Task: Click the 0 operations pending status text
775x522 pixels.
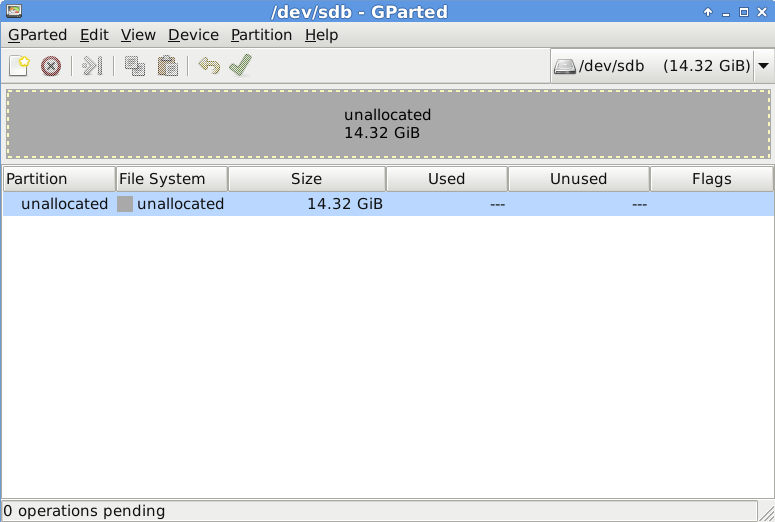Action: click(84, 511)
